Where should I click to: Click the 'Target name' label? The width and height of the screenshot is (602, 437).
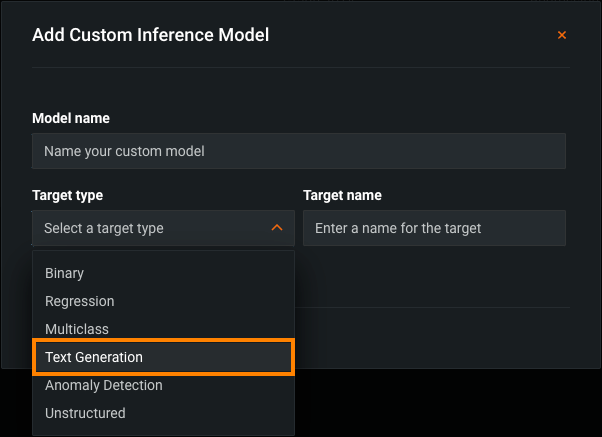coord(342,195)
